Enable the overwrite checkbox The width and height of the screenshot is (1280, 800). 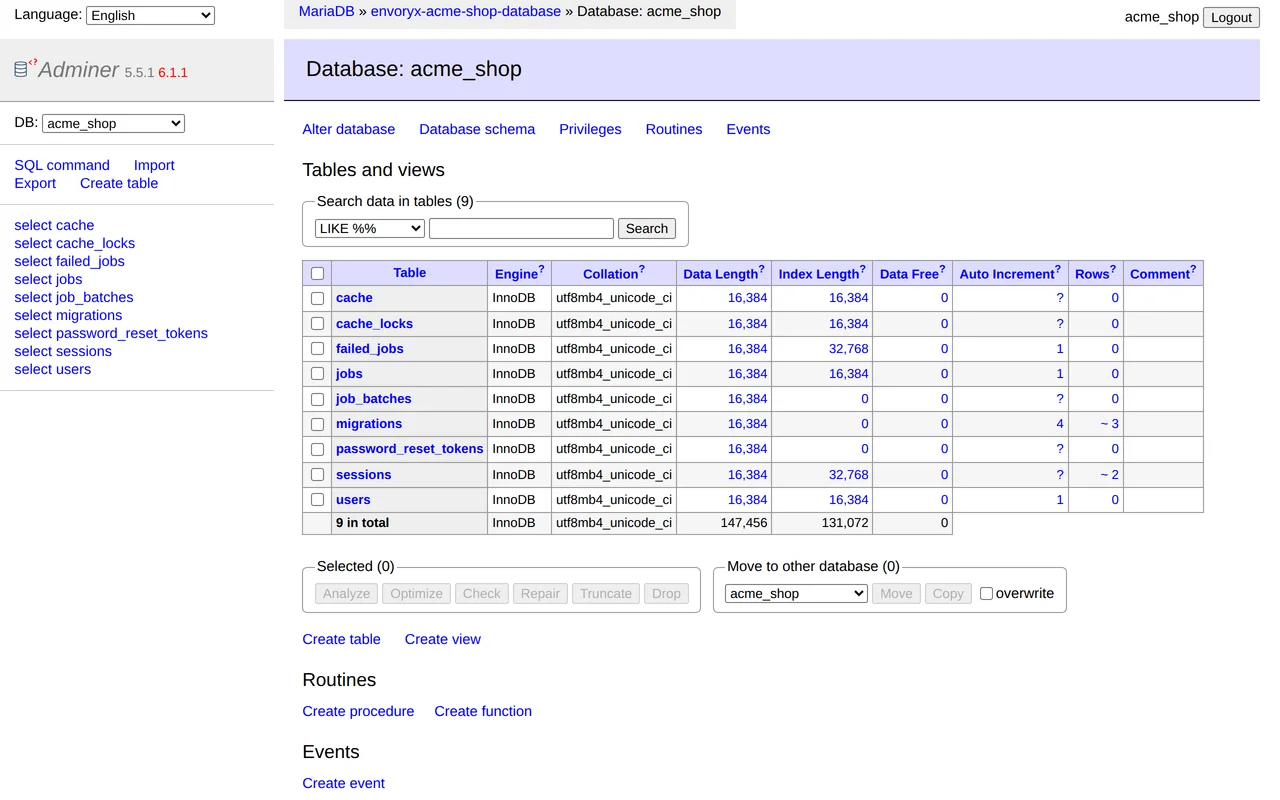[x=986, y=594]
